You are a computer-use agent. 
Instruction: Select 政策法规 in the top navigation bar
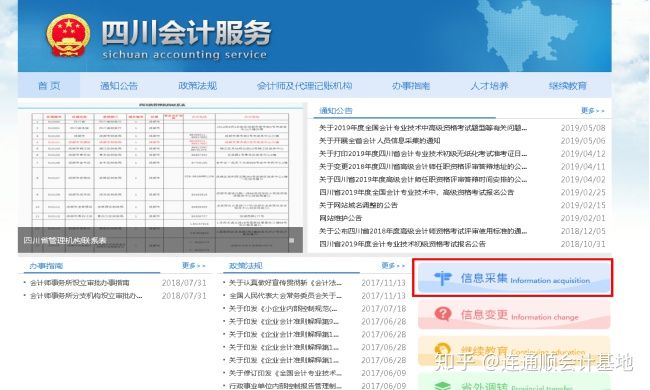pyautogui.click(x=197, y=86)
